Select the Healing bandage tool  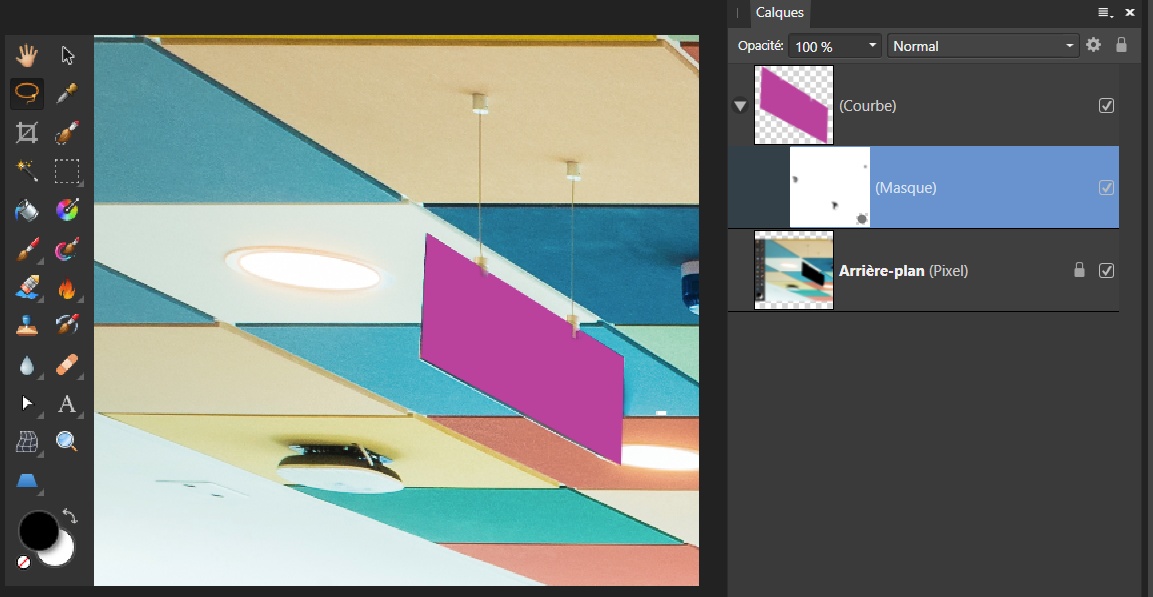[x=67, y=365]
